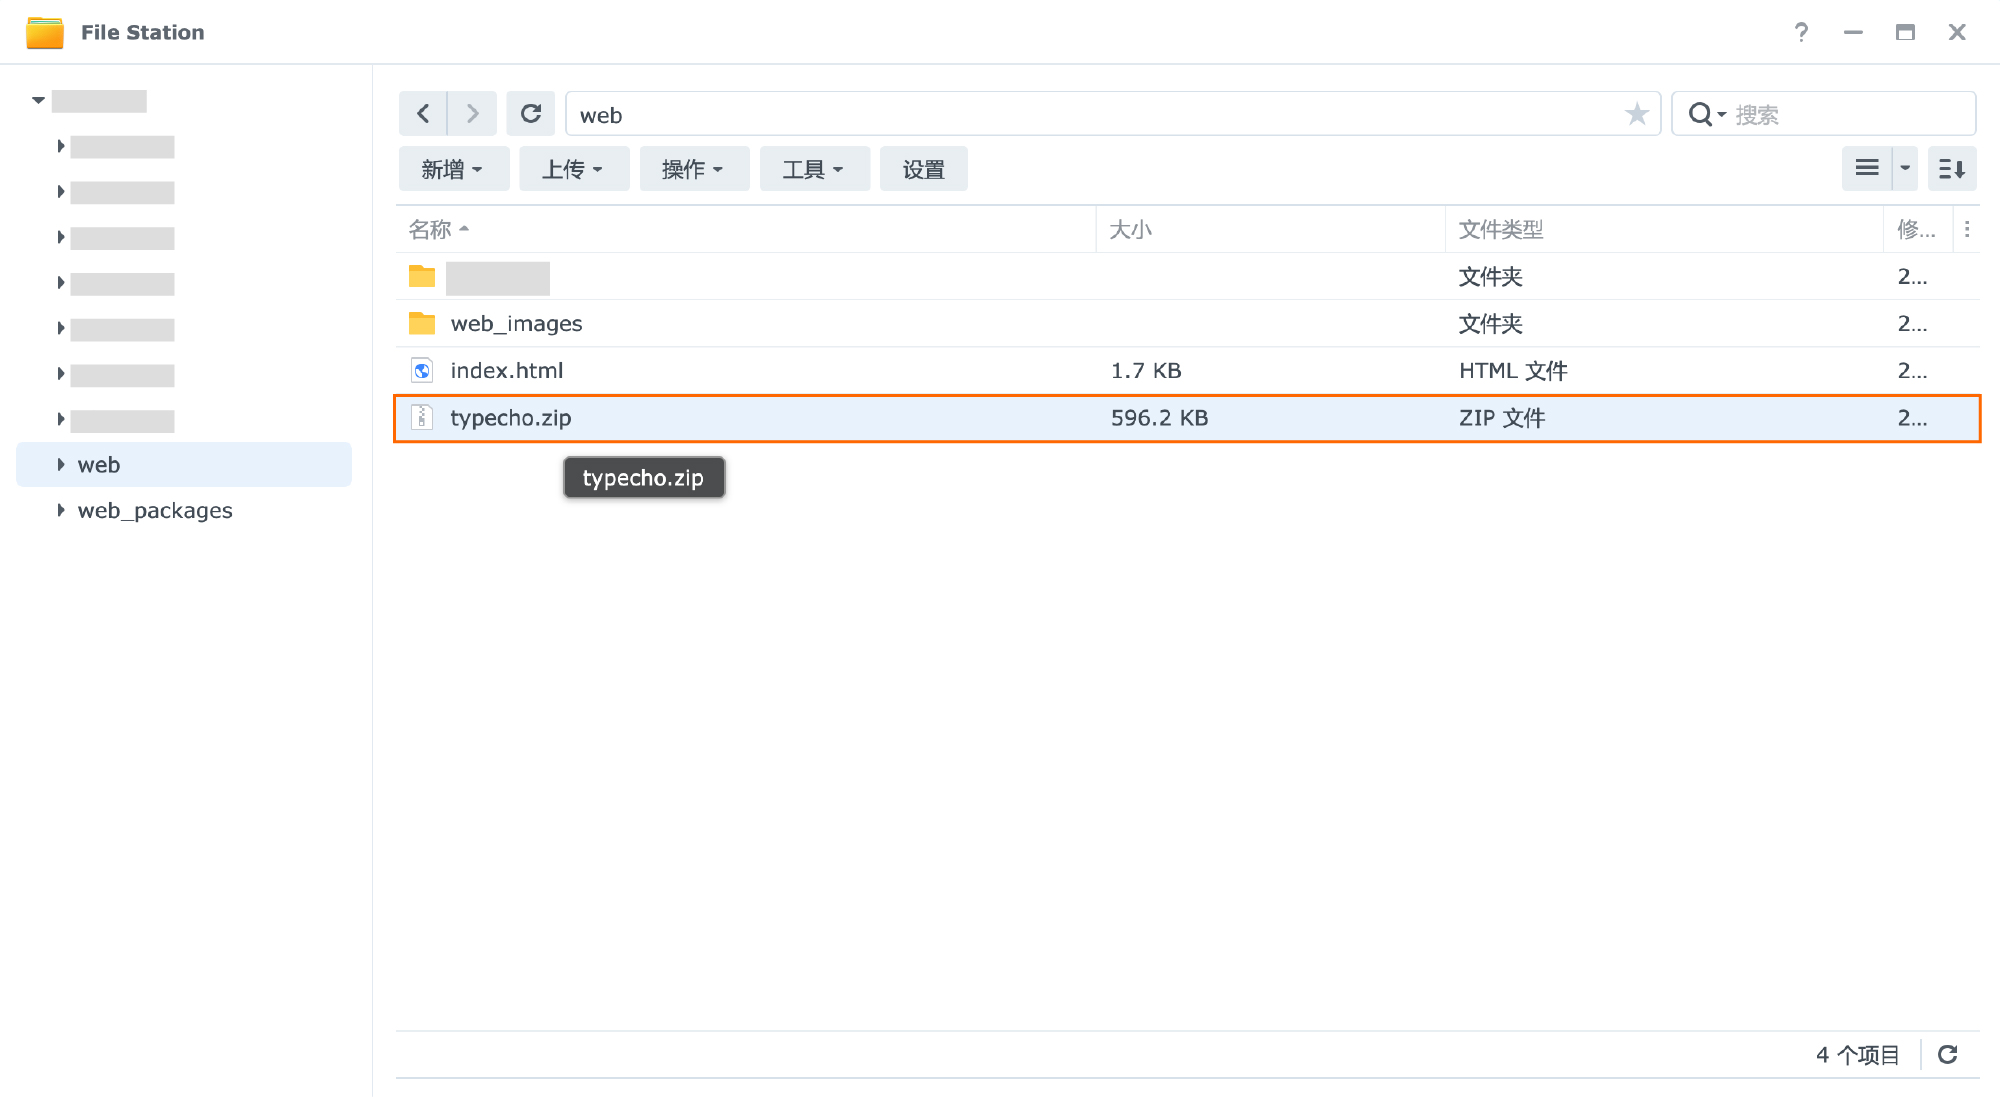Add web folder to favorites star
2000x1097 pixels.
coord(1637,114)
